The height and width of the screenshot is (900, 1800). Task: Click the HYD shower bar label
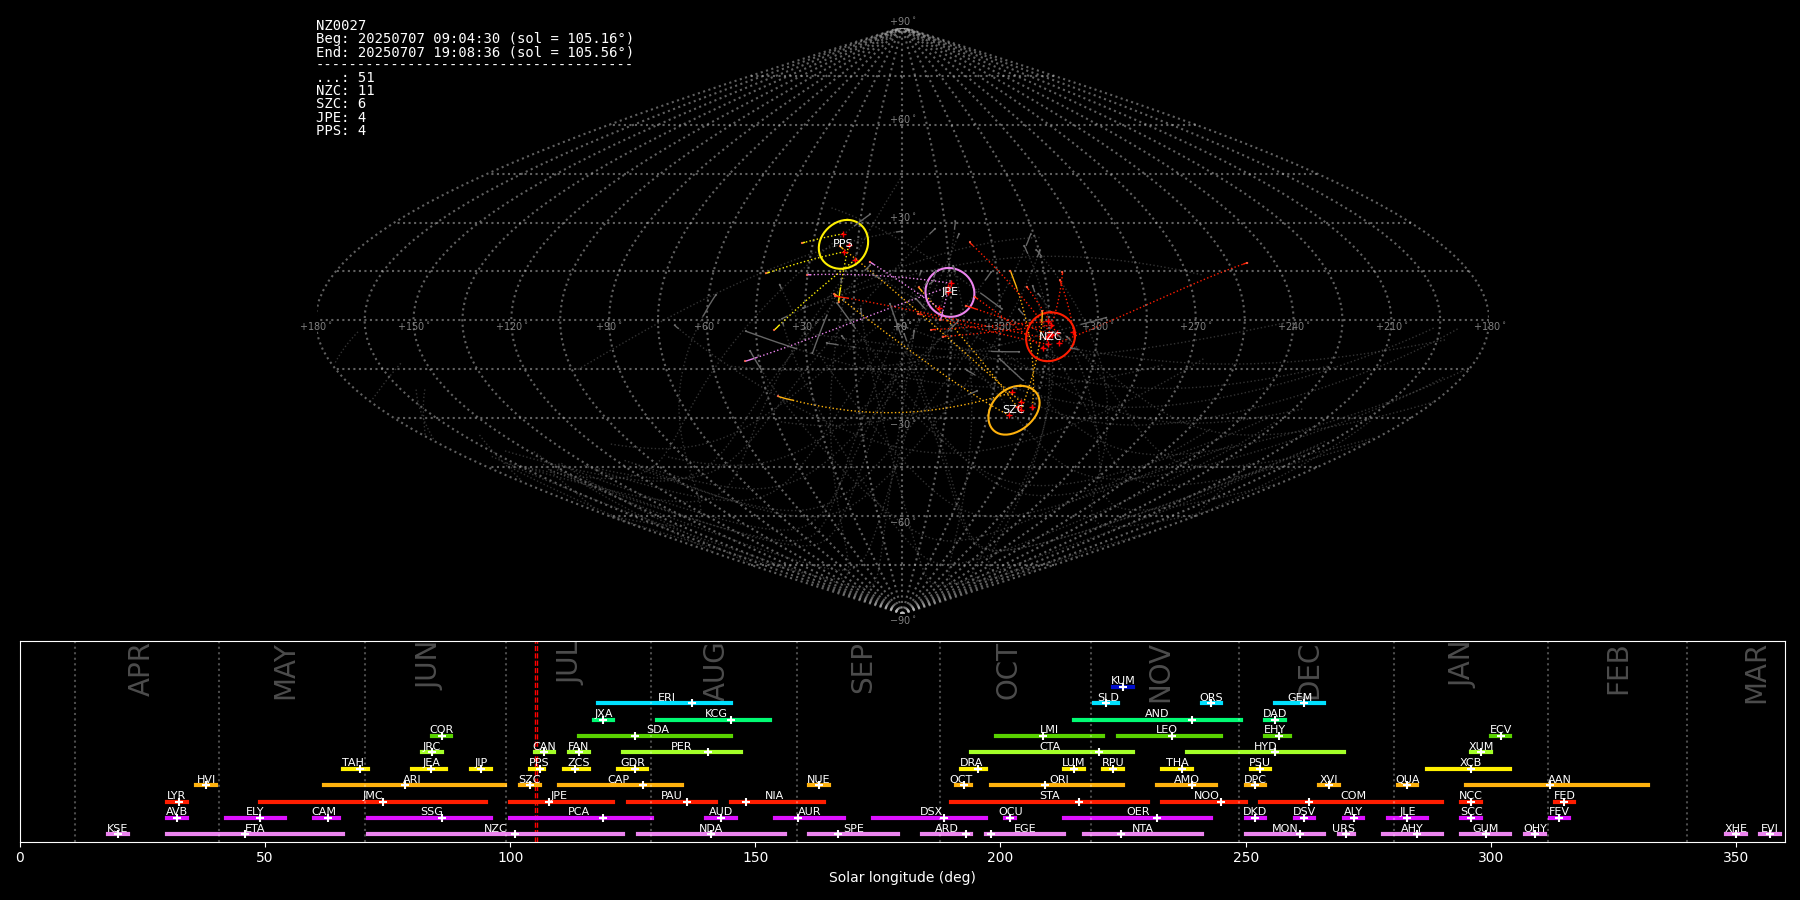pos(1265,746)
